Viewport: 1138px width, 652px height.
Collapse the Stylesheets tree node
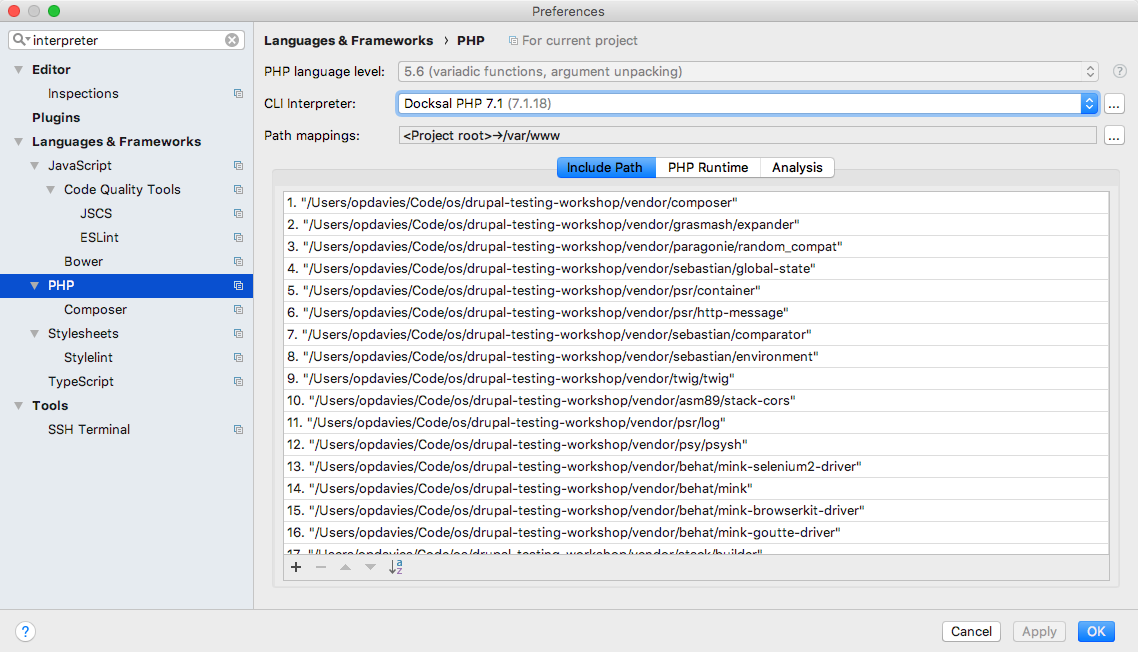tap(35, 334)
